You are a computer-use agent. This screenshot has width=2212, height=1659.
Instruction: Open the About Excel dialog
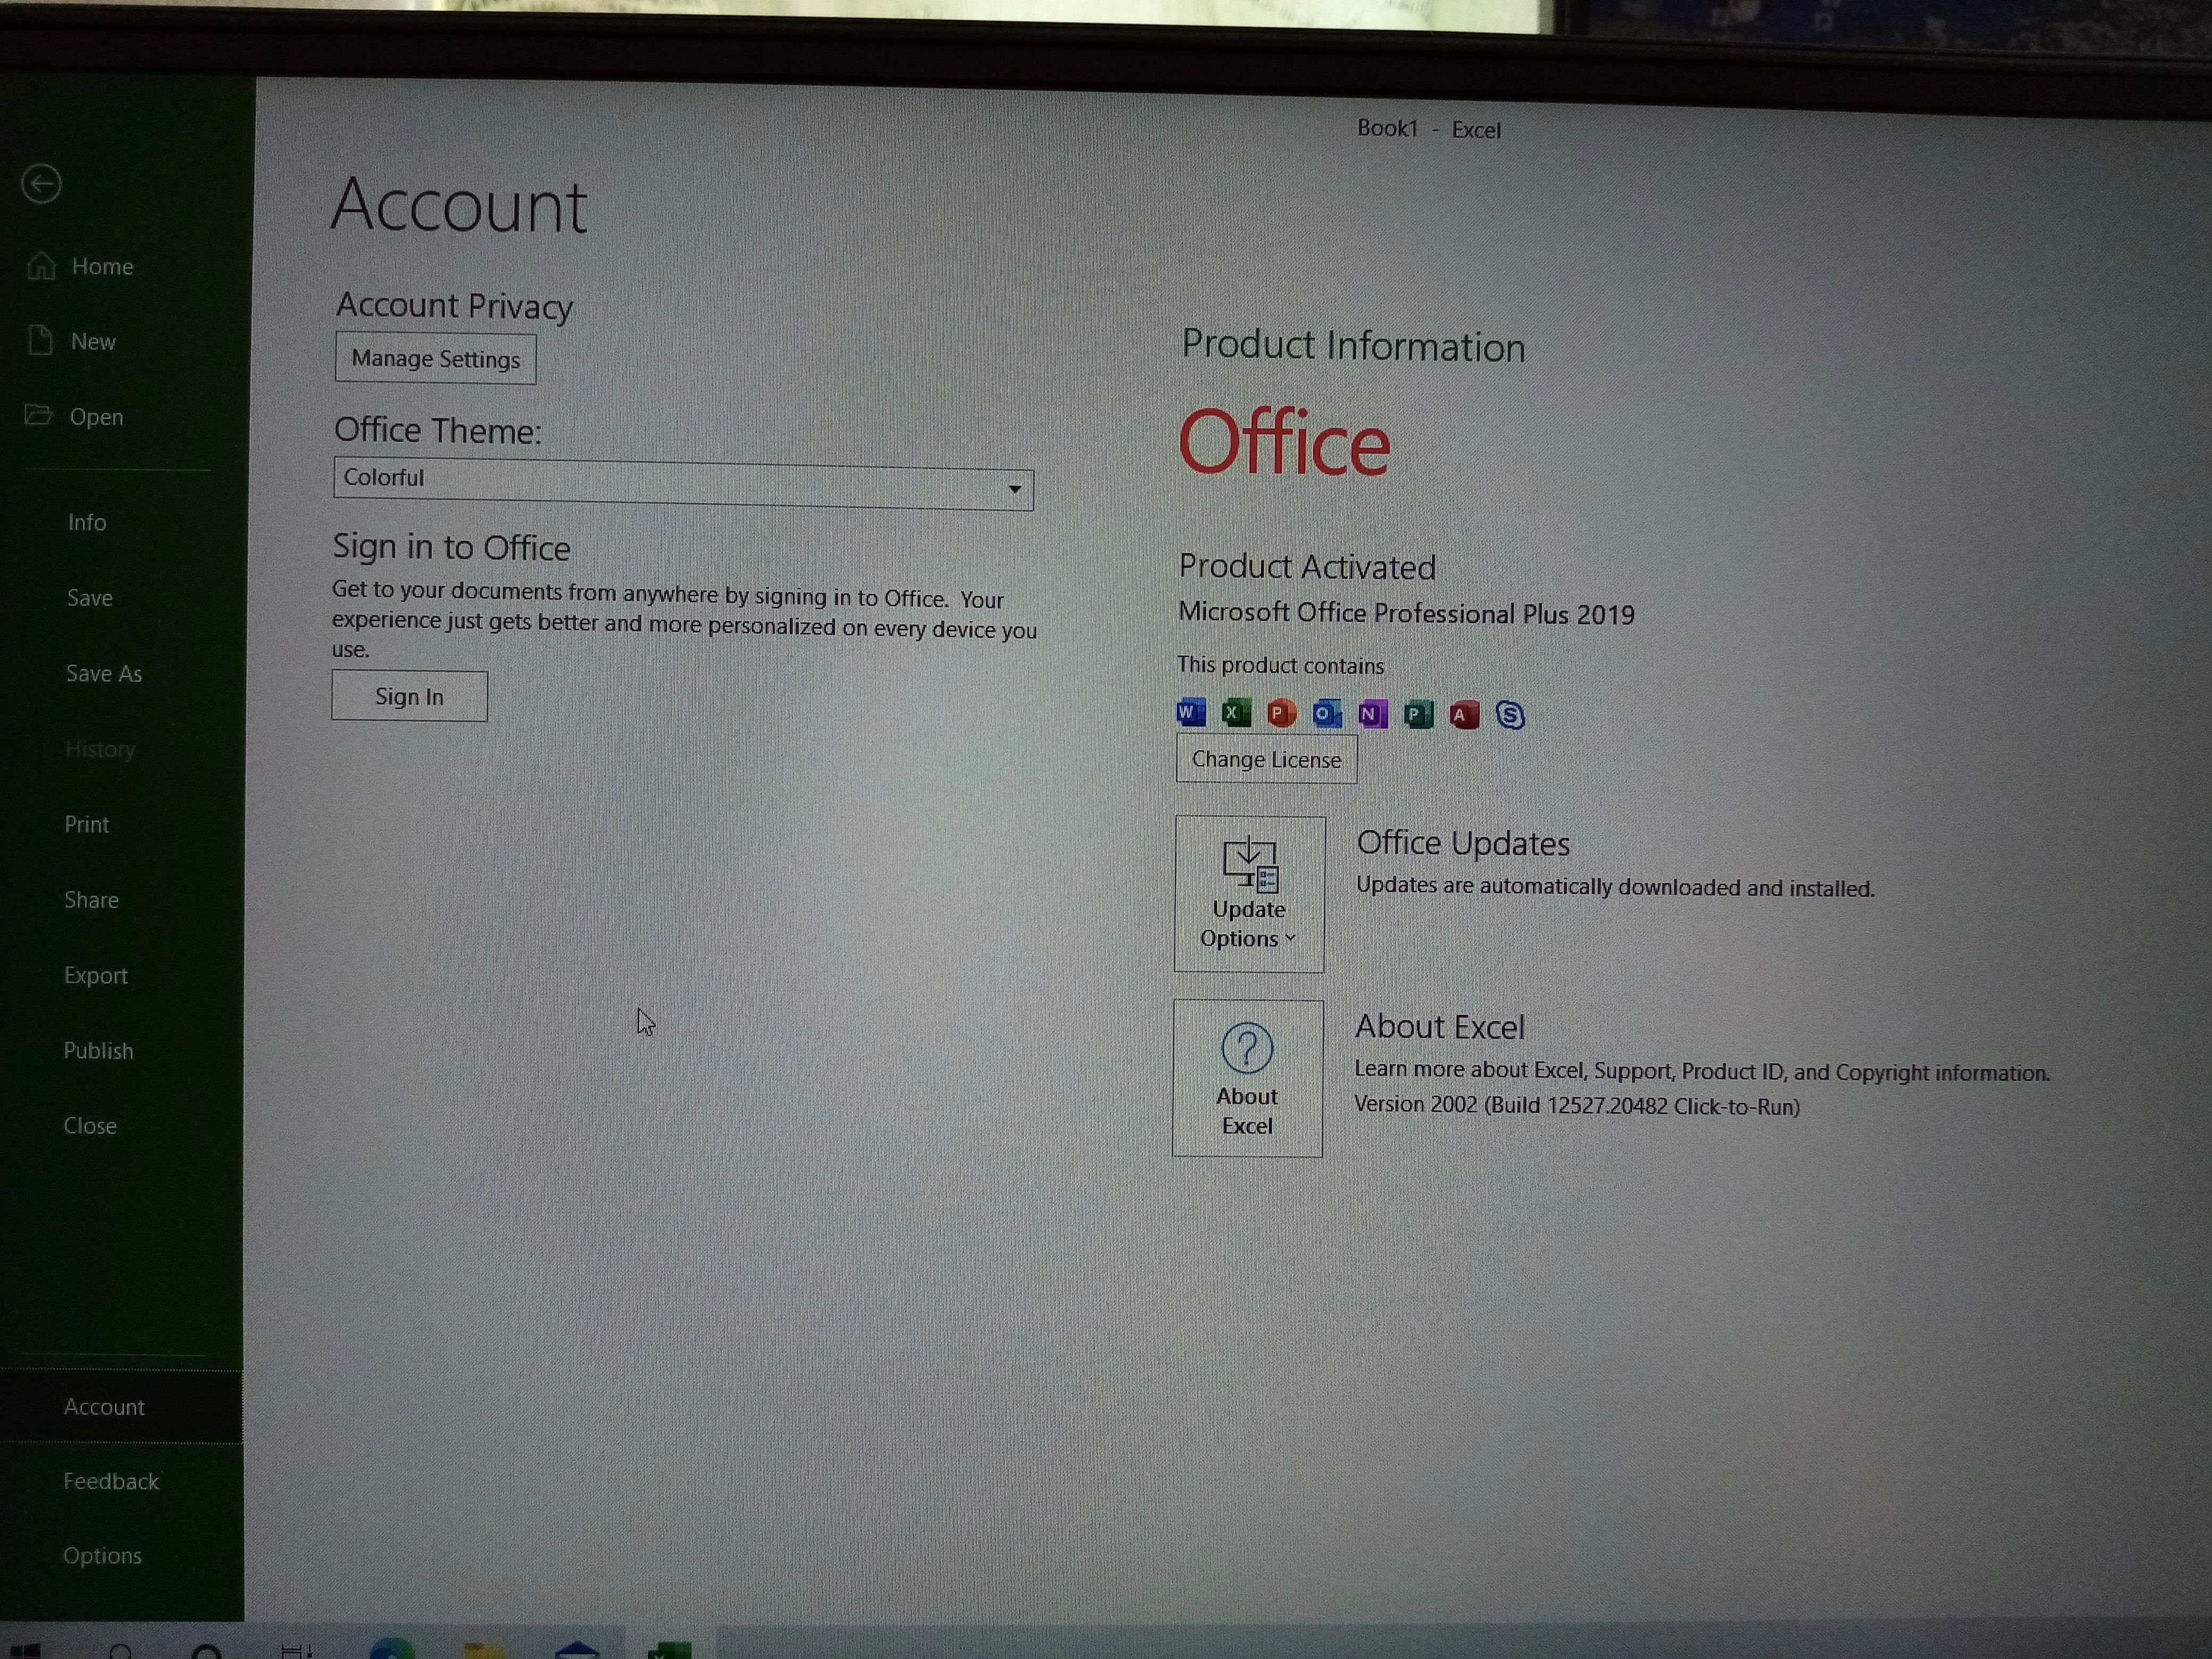pyautogui.click(x=1247, y=1078)
